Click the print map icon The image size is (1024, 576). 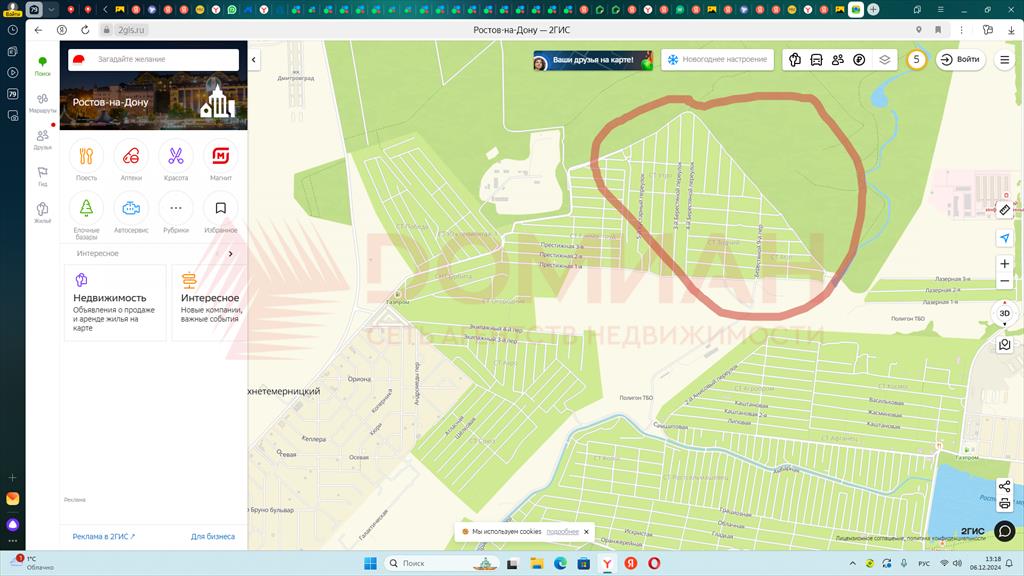(x=1005, y=503)
